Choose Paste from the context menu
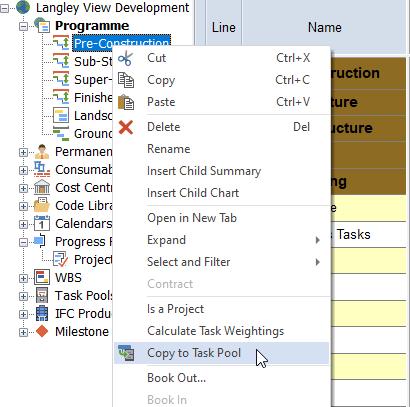Image resolution: width=410 pixels, height=407 pixels. 221,102
